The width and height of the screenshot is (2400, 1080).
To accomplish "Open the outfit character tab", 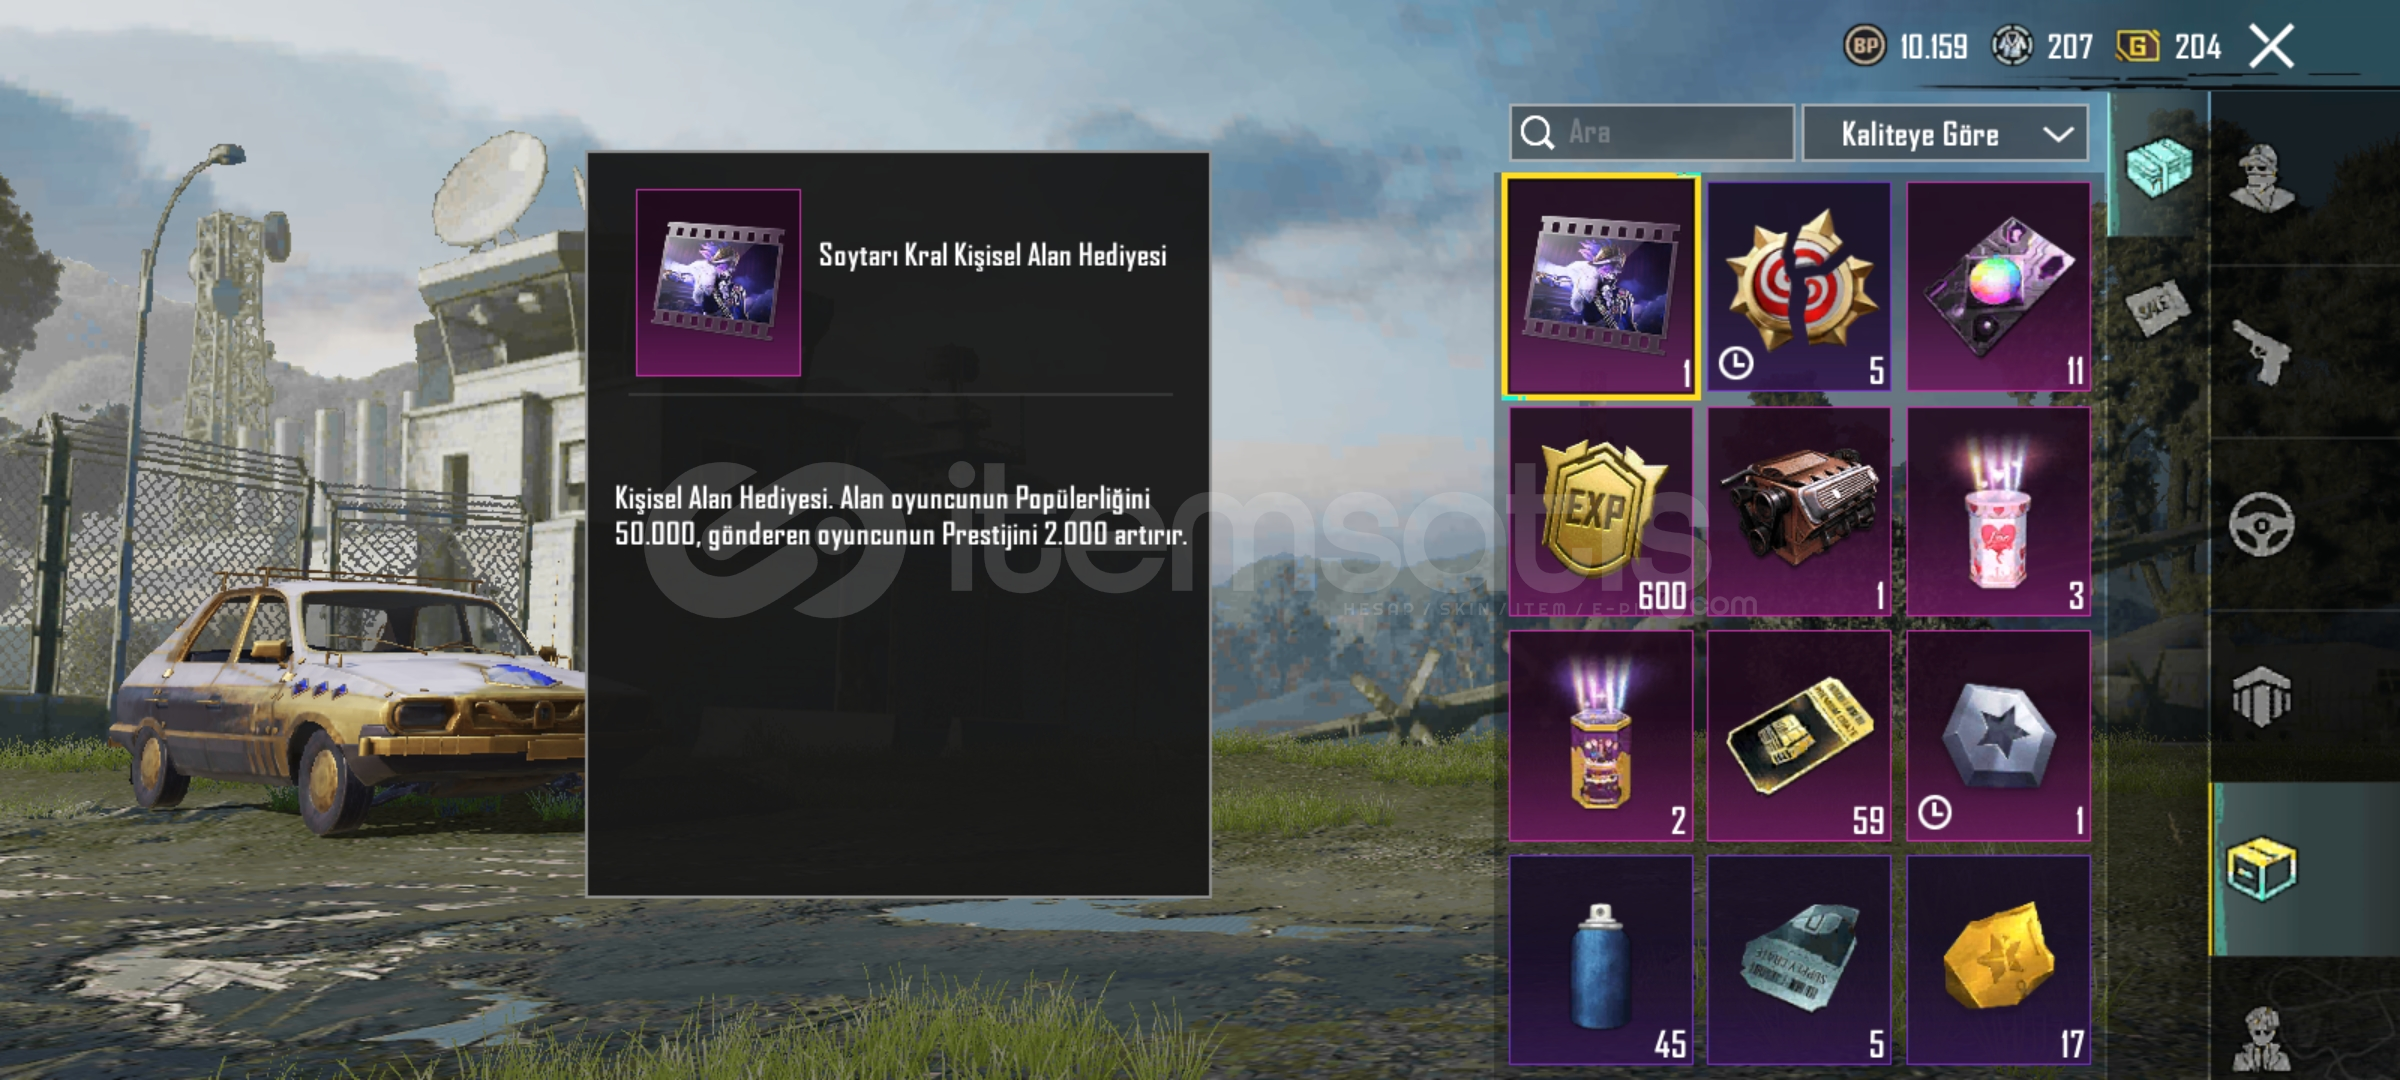I will [2264, 179].
